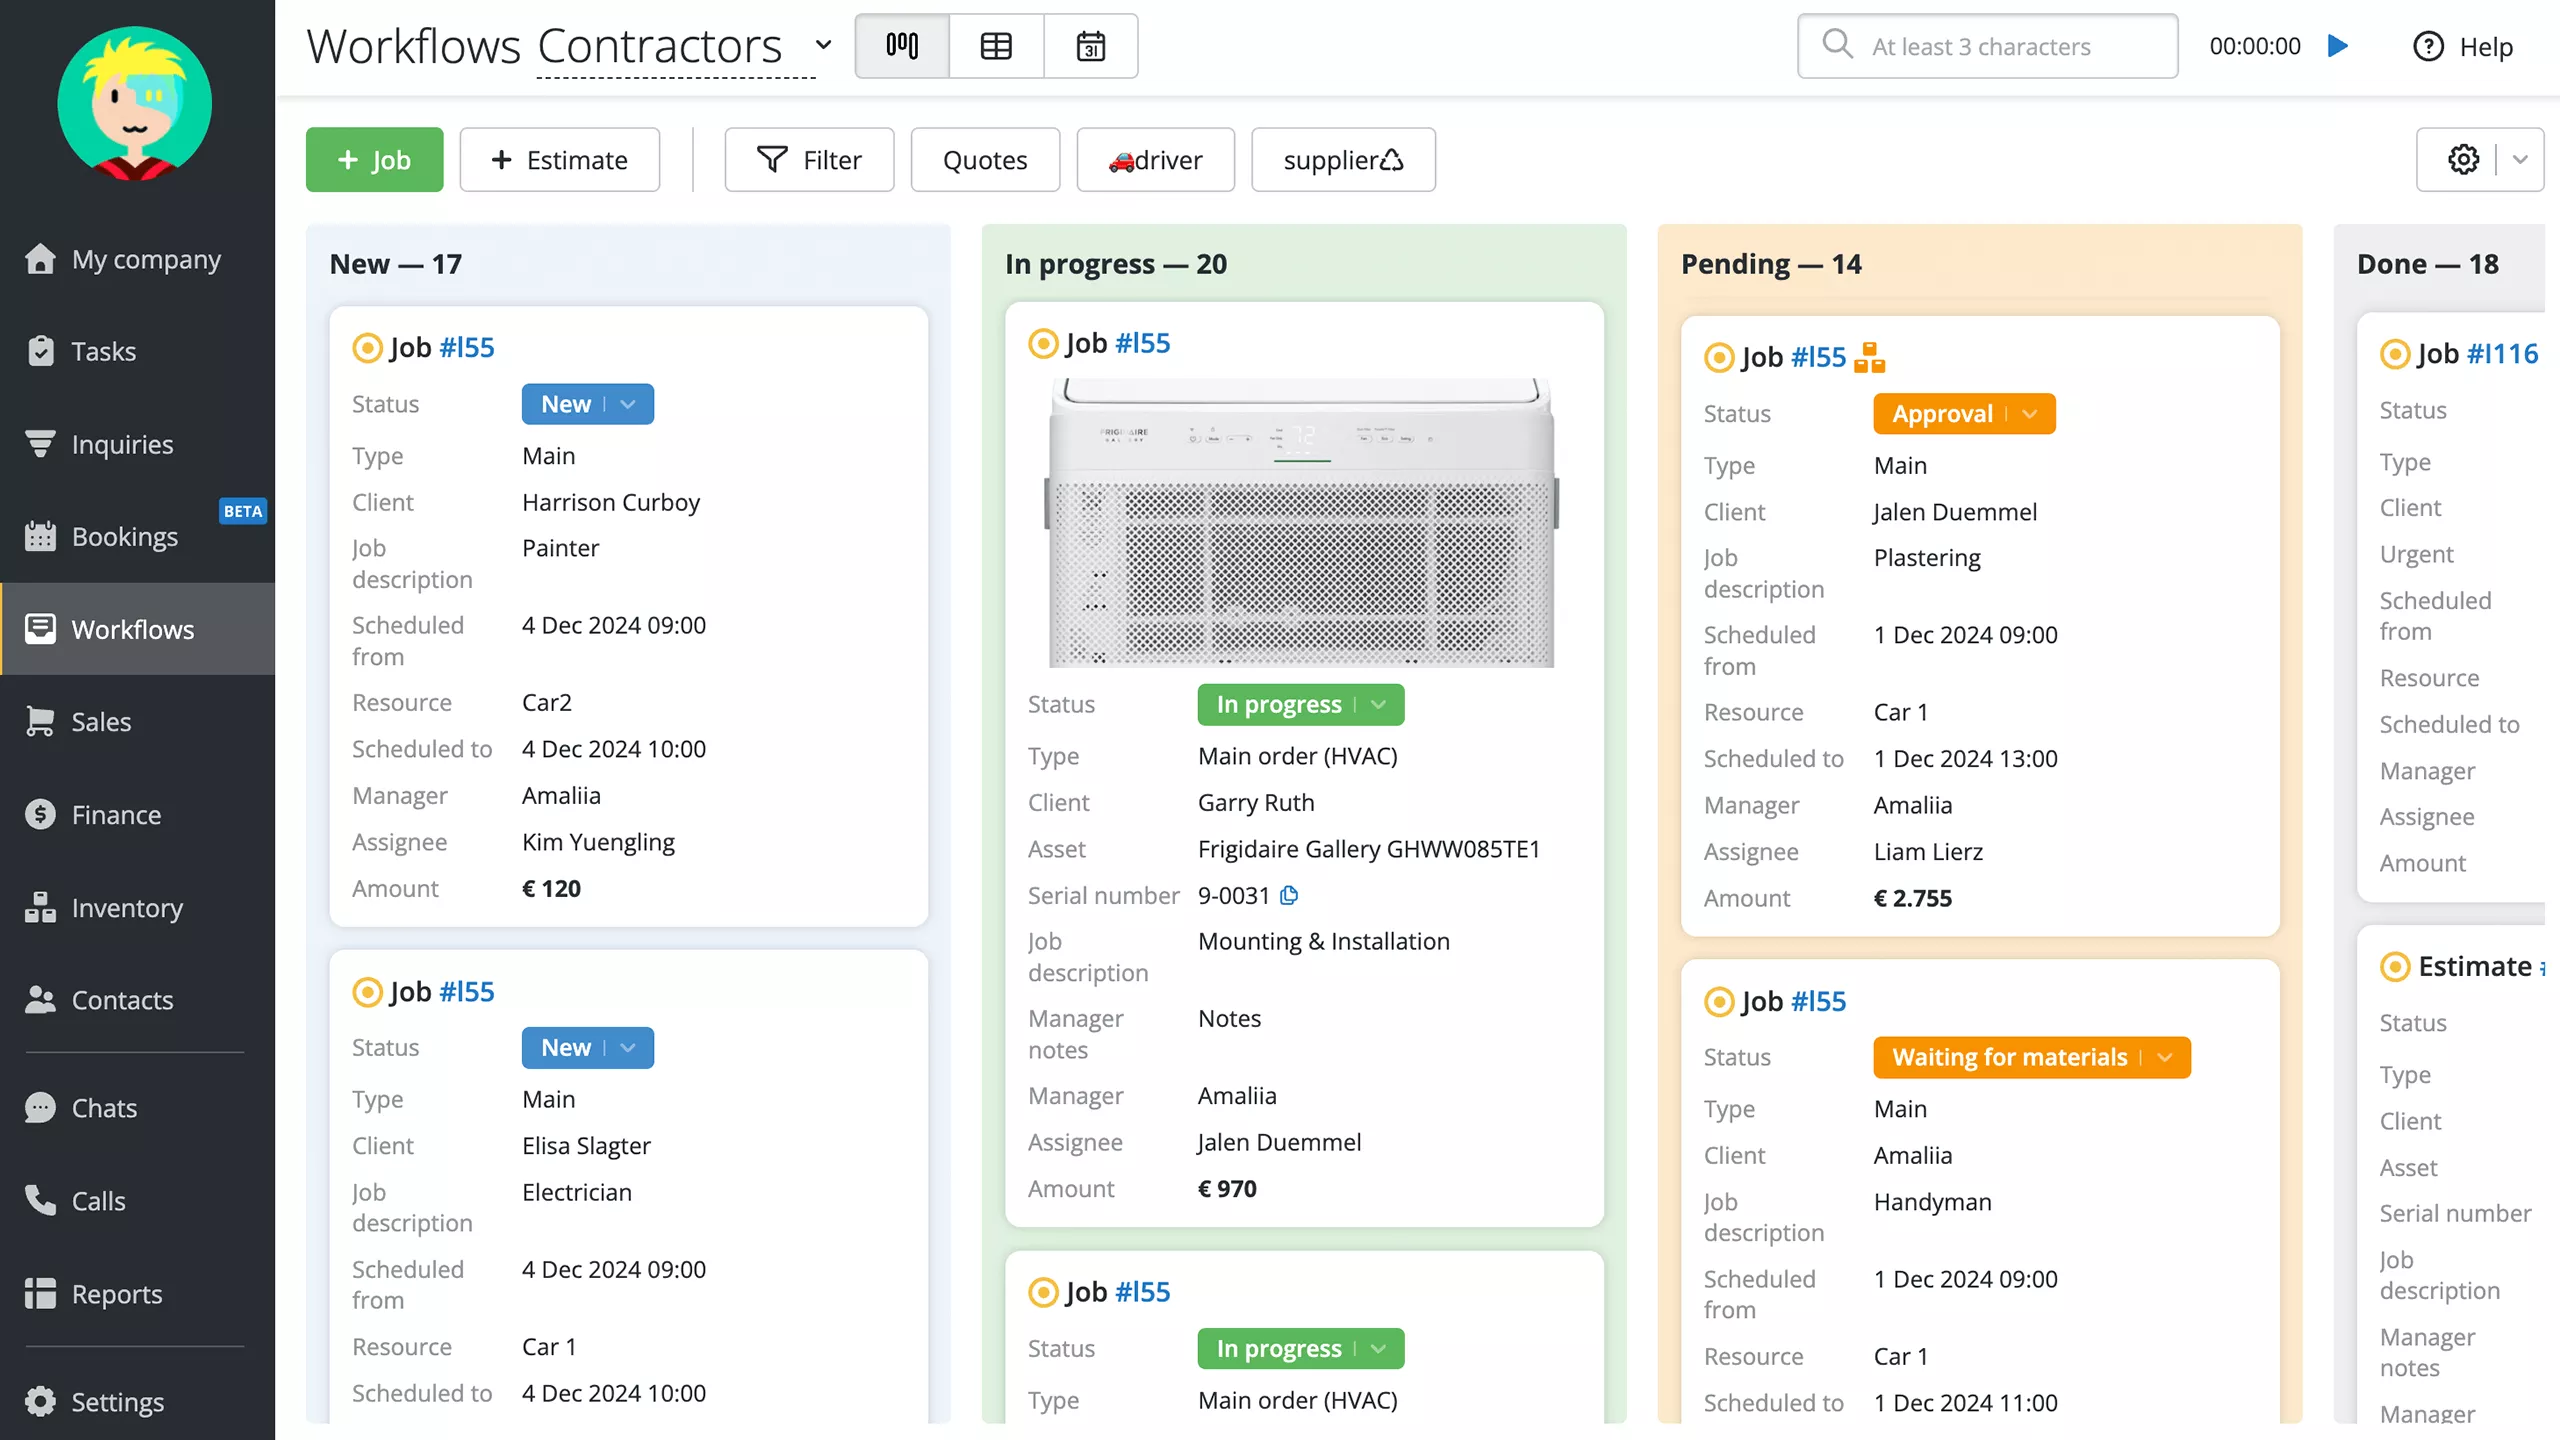Toggle the supplier filter button
The image size is (2560, 1440).
(x=1342, y=159)
